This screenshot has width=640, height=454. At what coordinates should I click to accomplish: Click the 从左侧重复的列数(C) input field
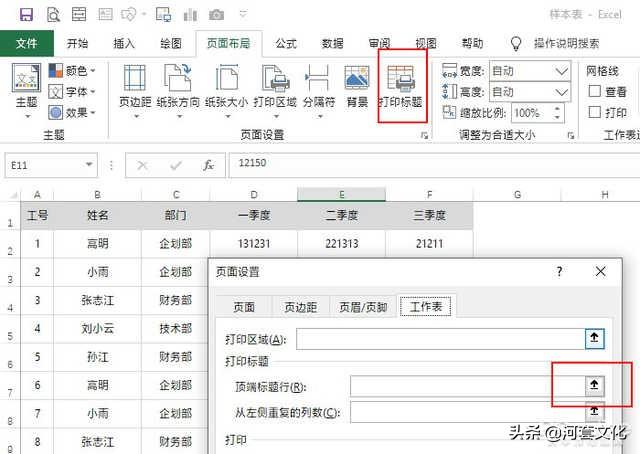[468, 412]
